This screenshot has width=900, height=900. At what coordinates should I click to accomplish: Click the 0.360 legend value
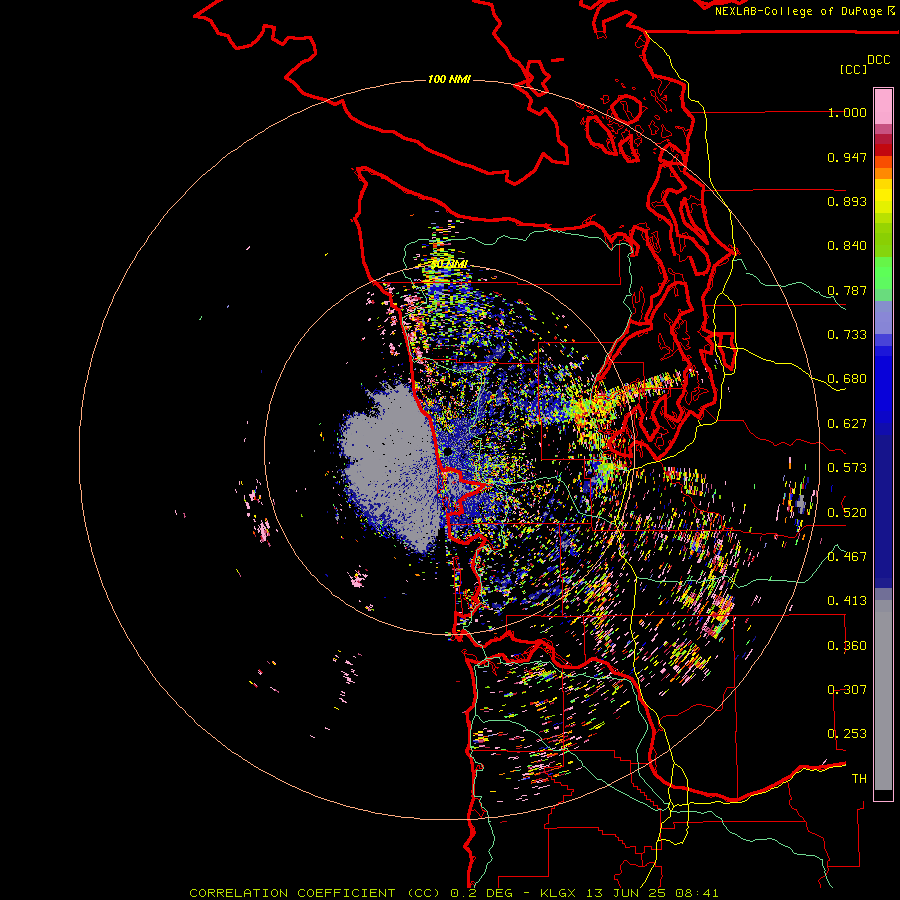[847, 645]
